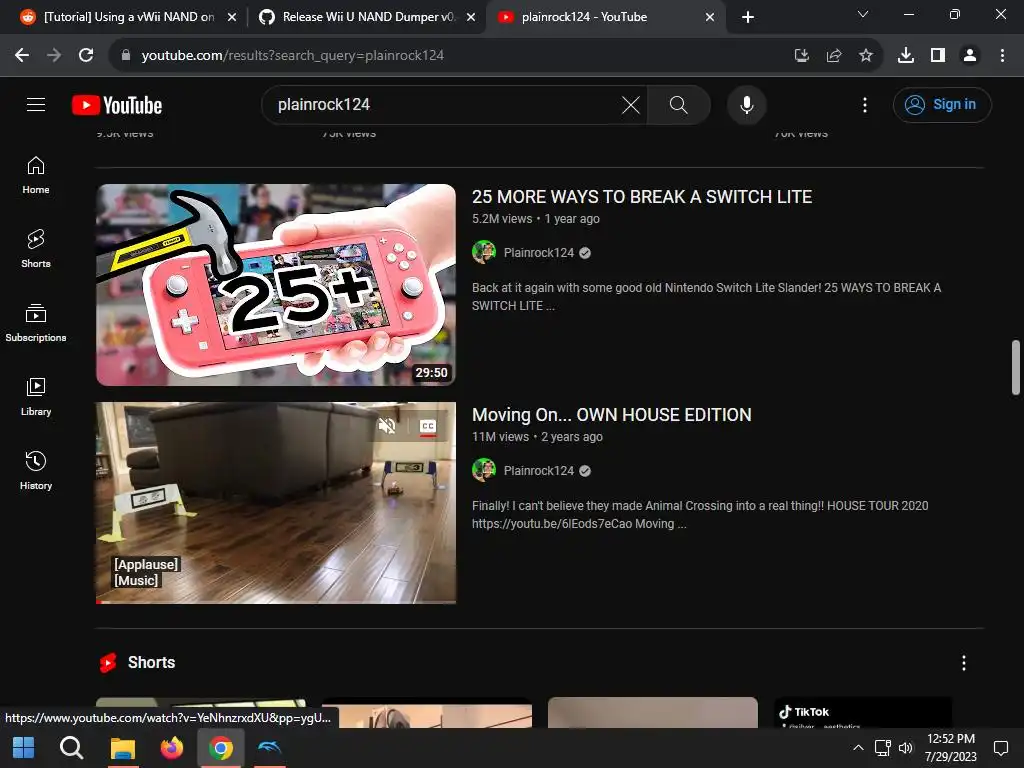
Task: Show hidden system tray icons
Action: pos(858,748)
